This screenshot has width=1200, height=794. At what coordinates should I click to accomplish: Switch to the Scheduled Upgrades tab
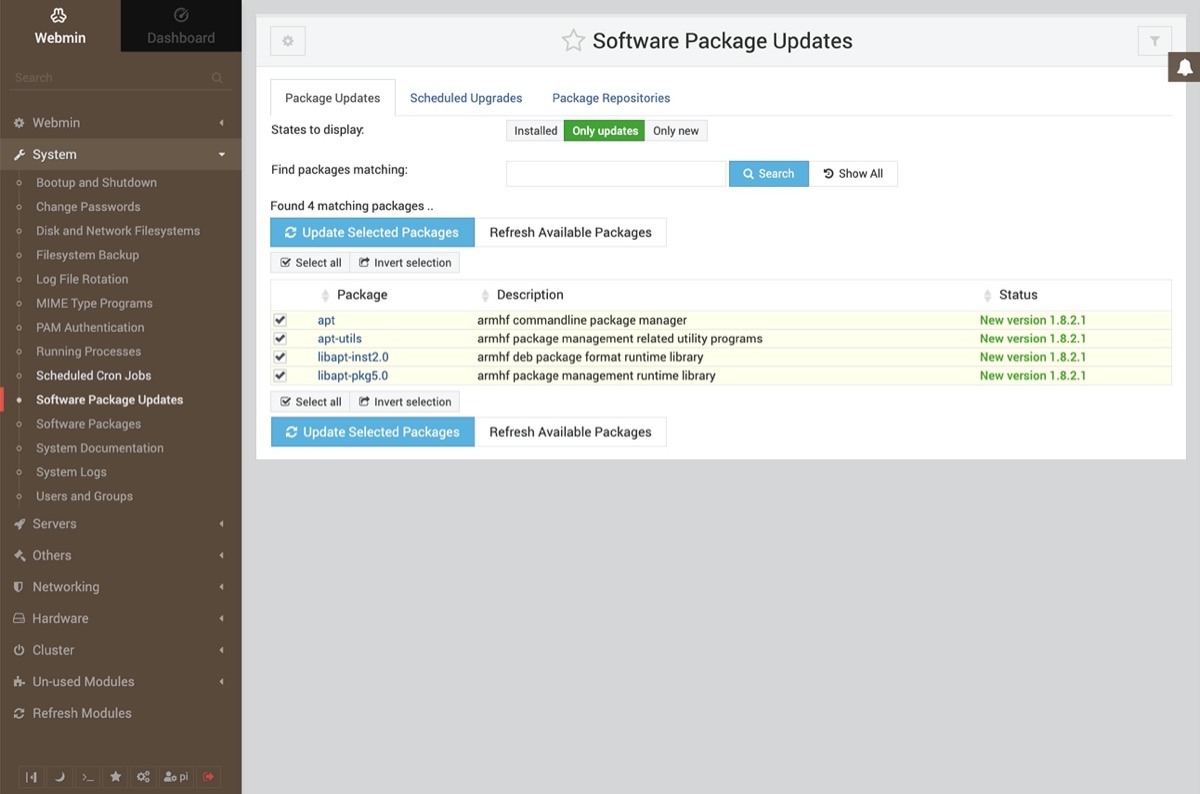pos(466,98)
